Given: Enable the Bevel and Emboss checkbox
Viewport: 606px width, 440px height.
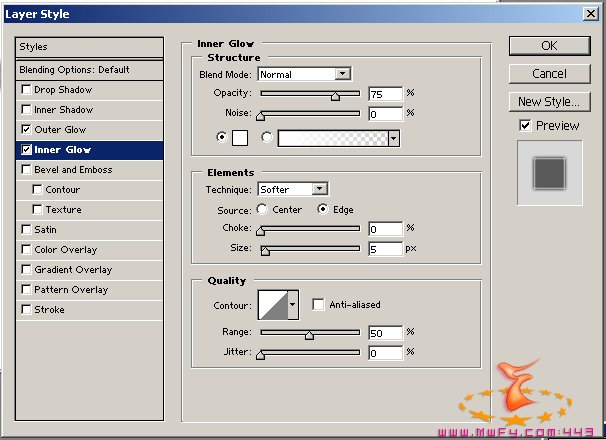Looking at the screenshot, I should (x=26, y=170).
